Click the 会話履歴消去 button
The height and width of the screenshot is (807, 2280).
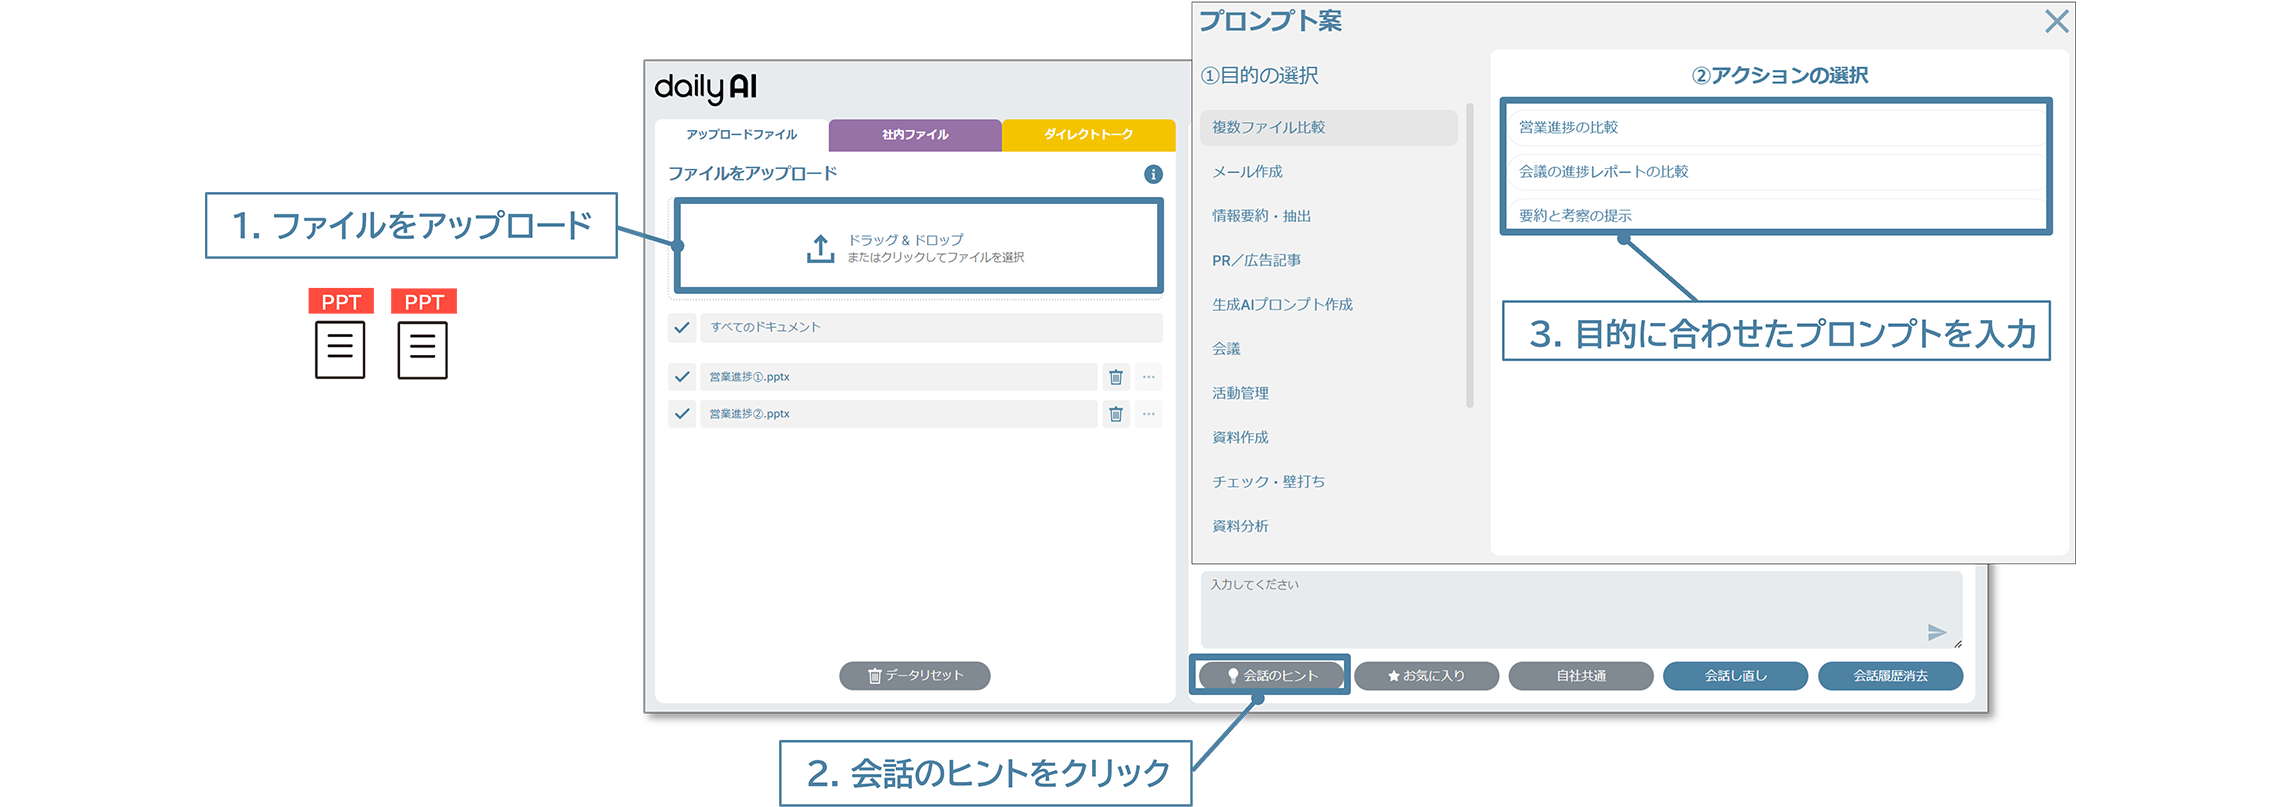click(x=1890, y=676)
